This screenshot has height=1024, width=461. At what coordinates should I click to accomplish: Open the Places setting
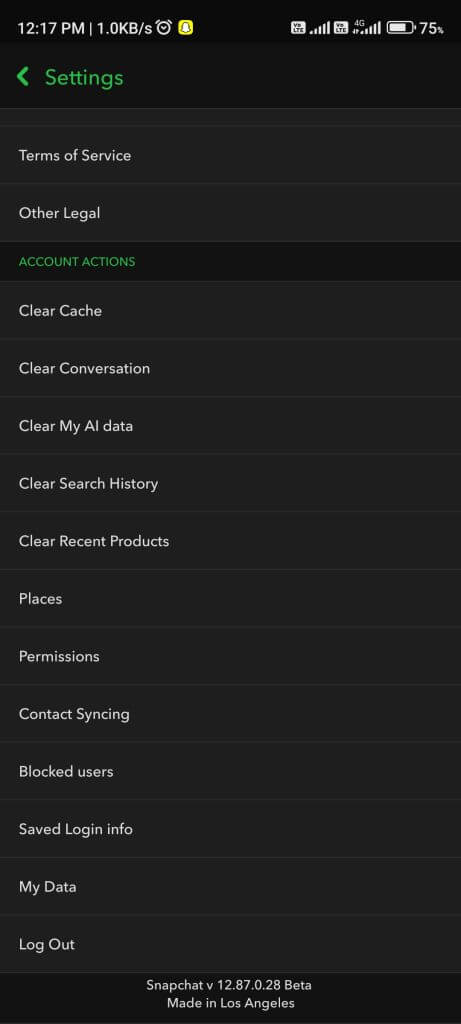[x=230, y=599]
